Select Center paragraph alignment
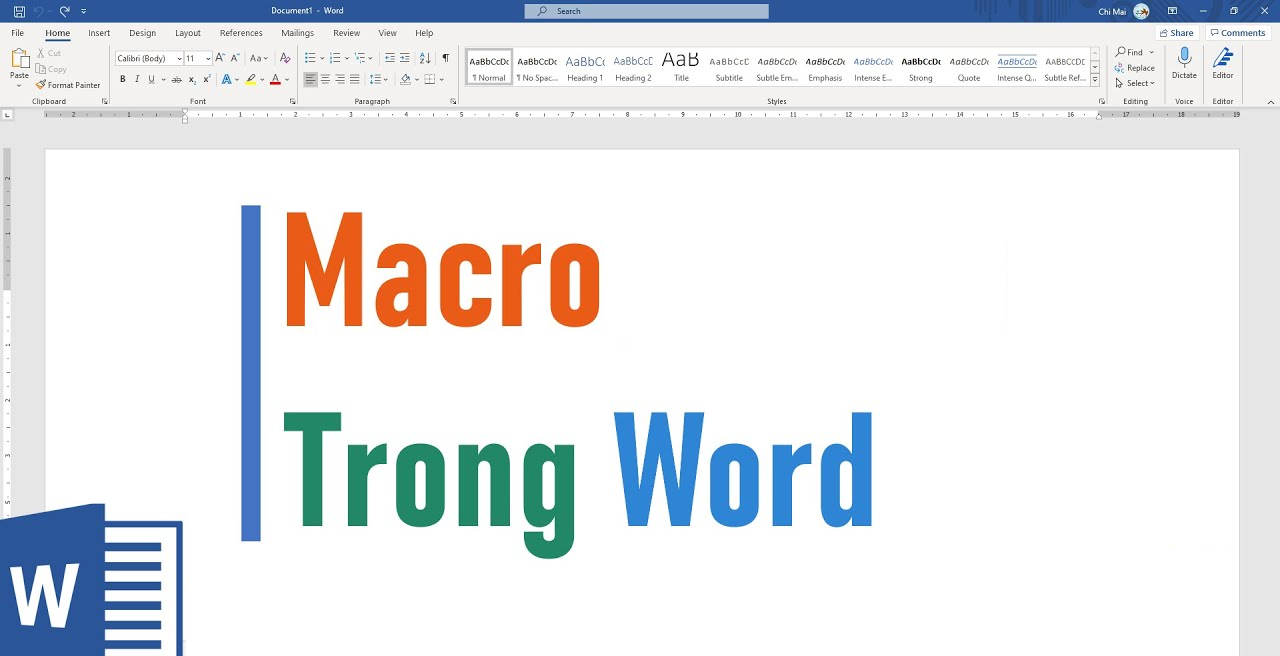The image size is (1280, 656). [325, 79]
